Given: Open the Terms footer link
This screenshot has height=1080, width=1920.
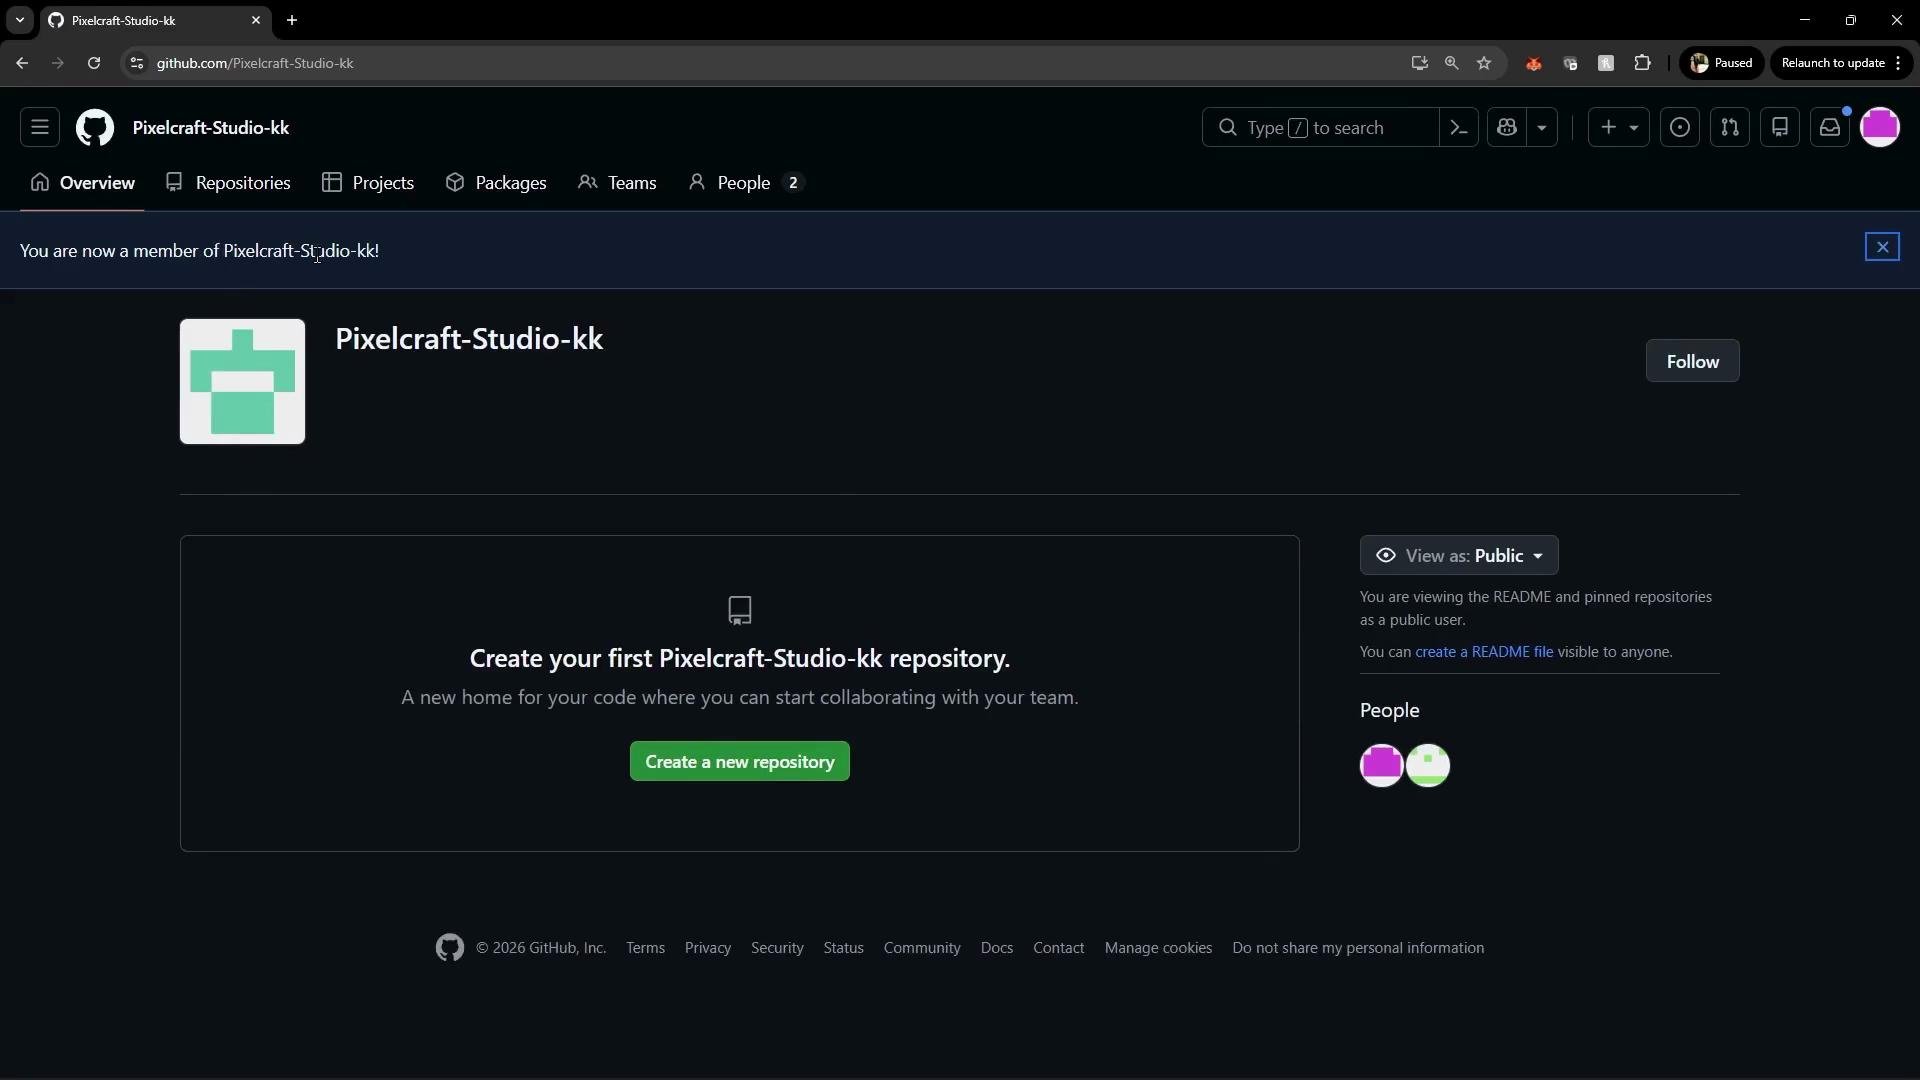Looking at the screenshot, I should pos(645,947).
